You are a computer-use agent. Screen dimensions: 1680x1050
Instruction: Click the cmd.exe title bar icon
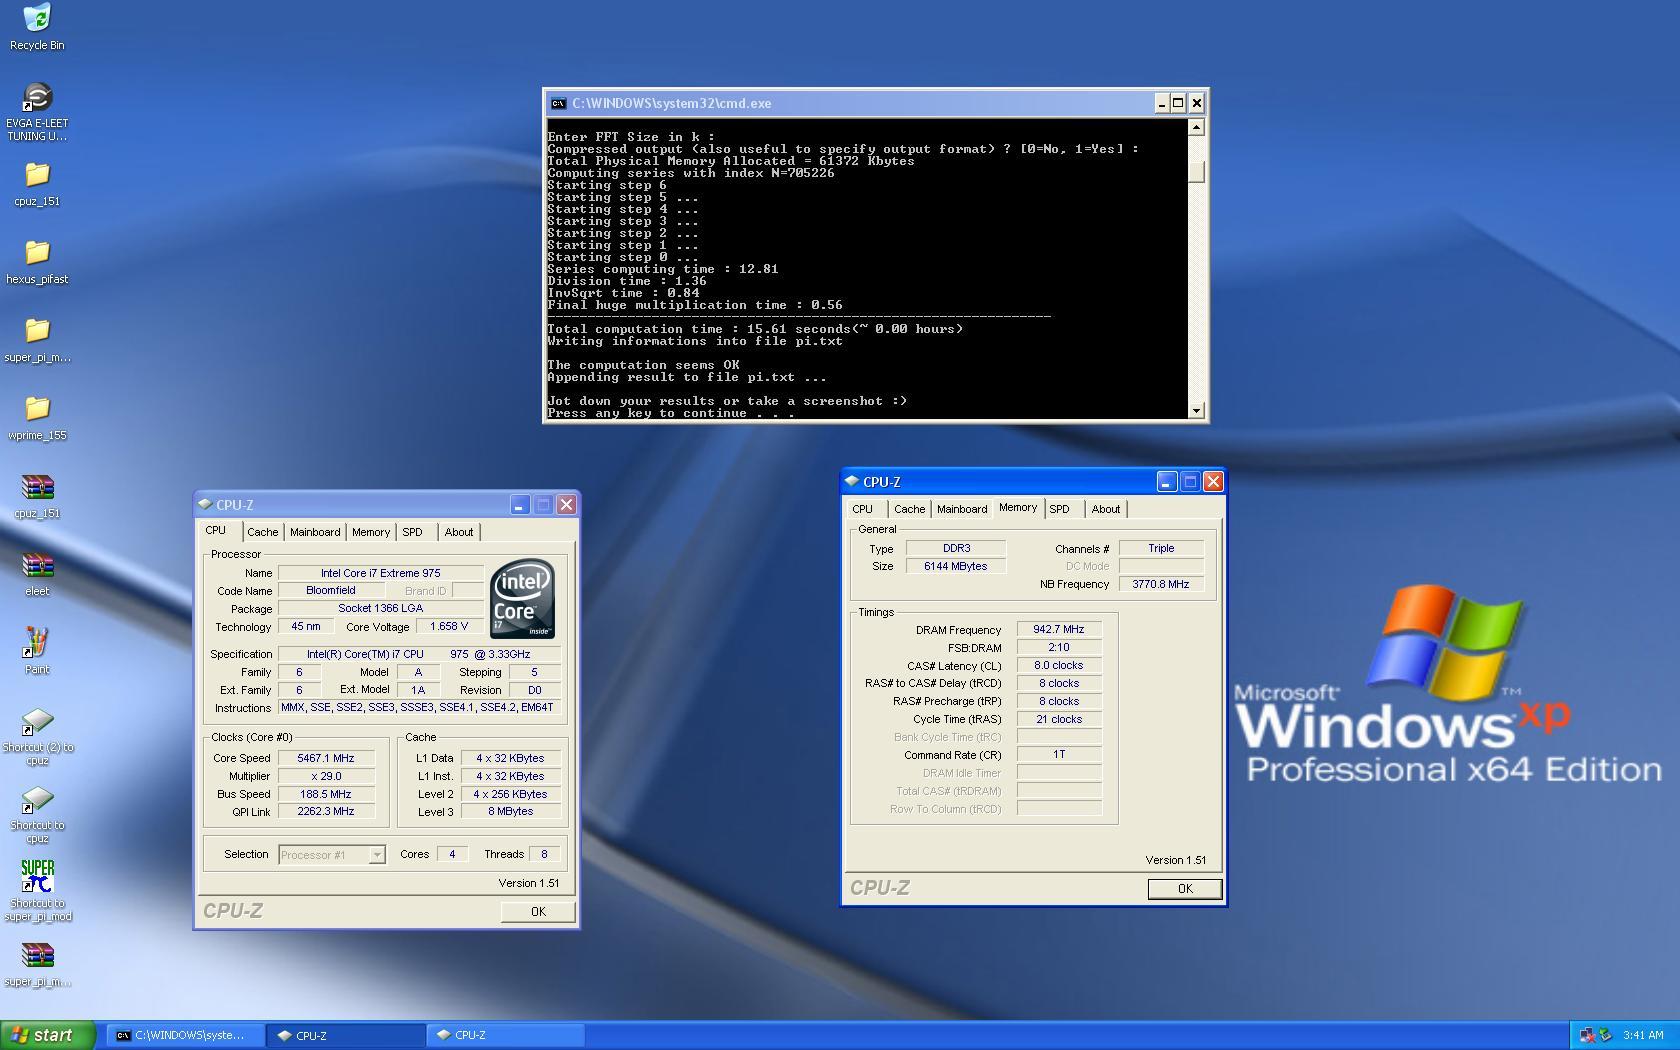[558, 103]
